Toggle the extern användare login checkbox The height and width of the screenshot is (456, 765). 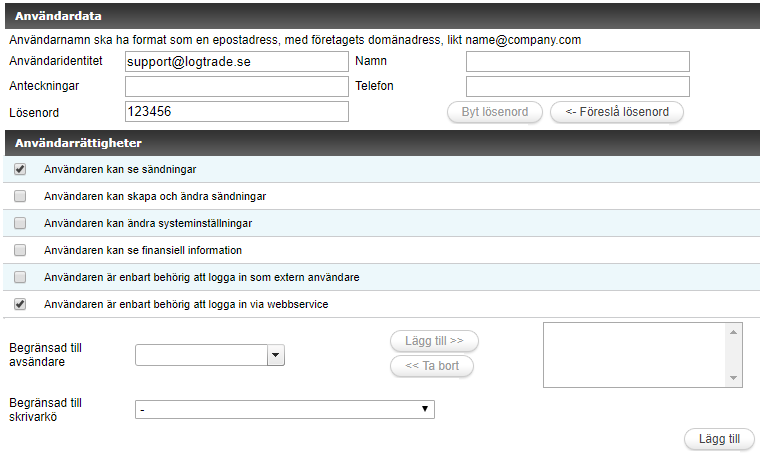pos(20,277)
